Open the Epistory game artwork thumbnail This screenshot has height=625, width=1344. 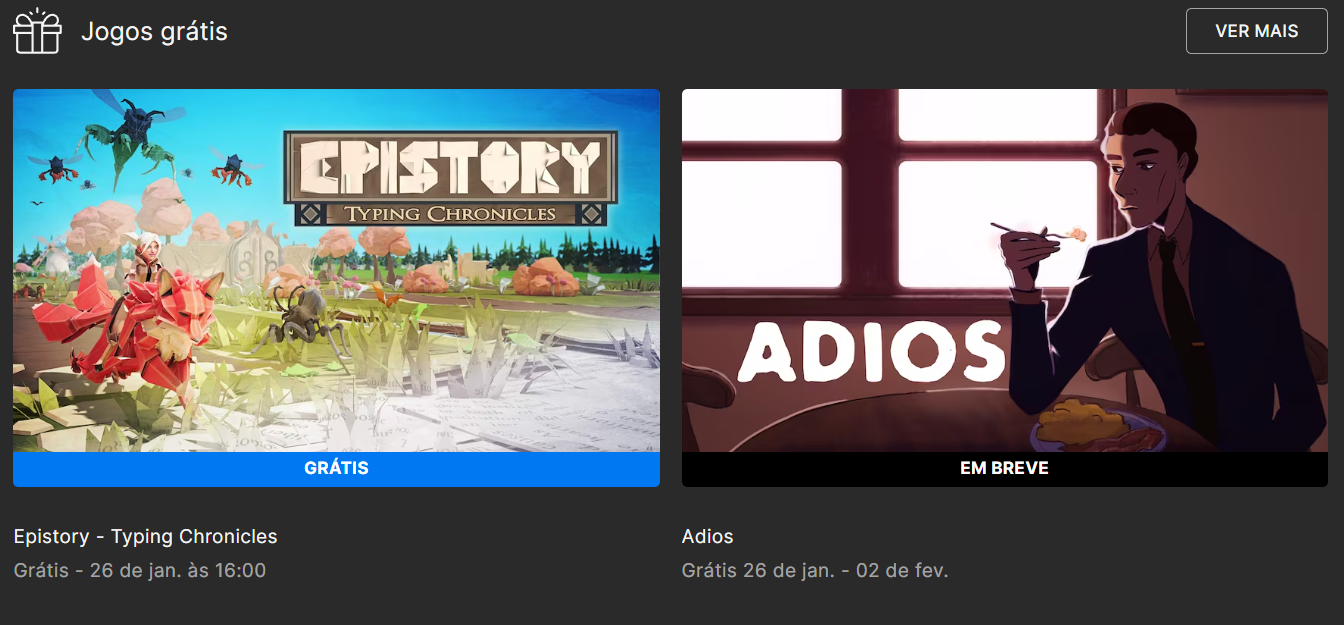336,270
